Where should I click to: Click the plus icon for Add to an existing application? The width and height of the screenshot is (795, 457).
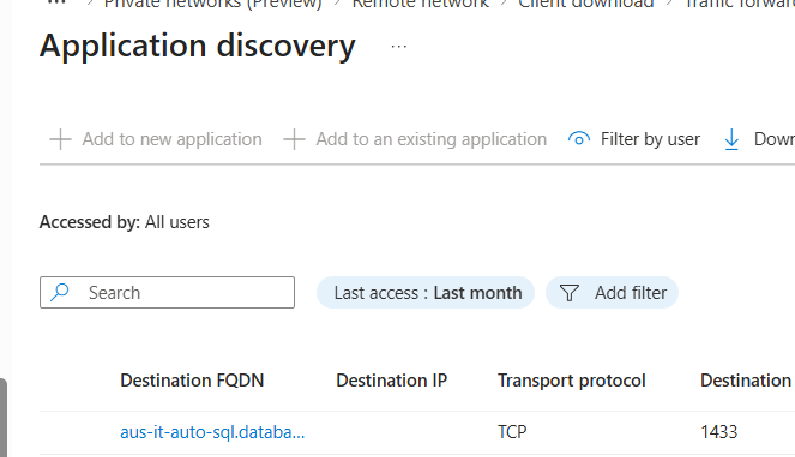(x=294, y=139)
